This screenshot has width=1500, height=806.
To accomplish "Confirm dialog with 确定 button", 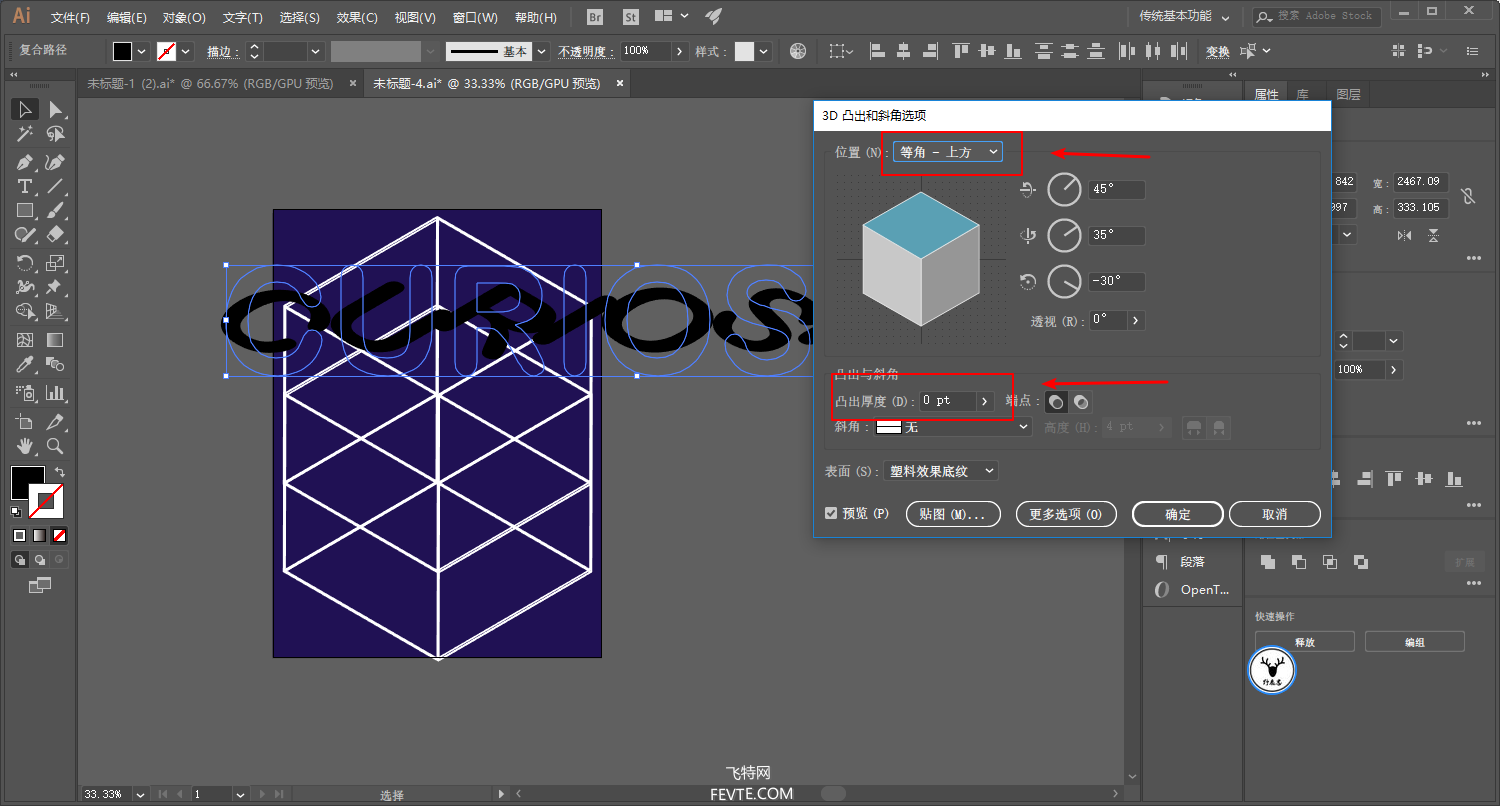I will [x=1178, y=514].
